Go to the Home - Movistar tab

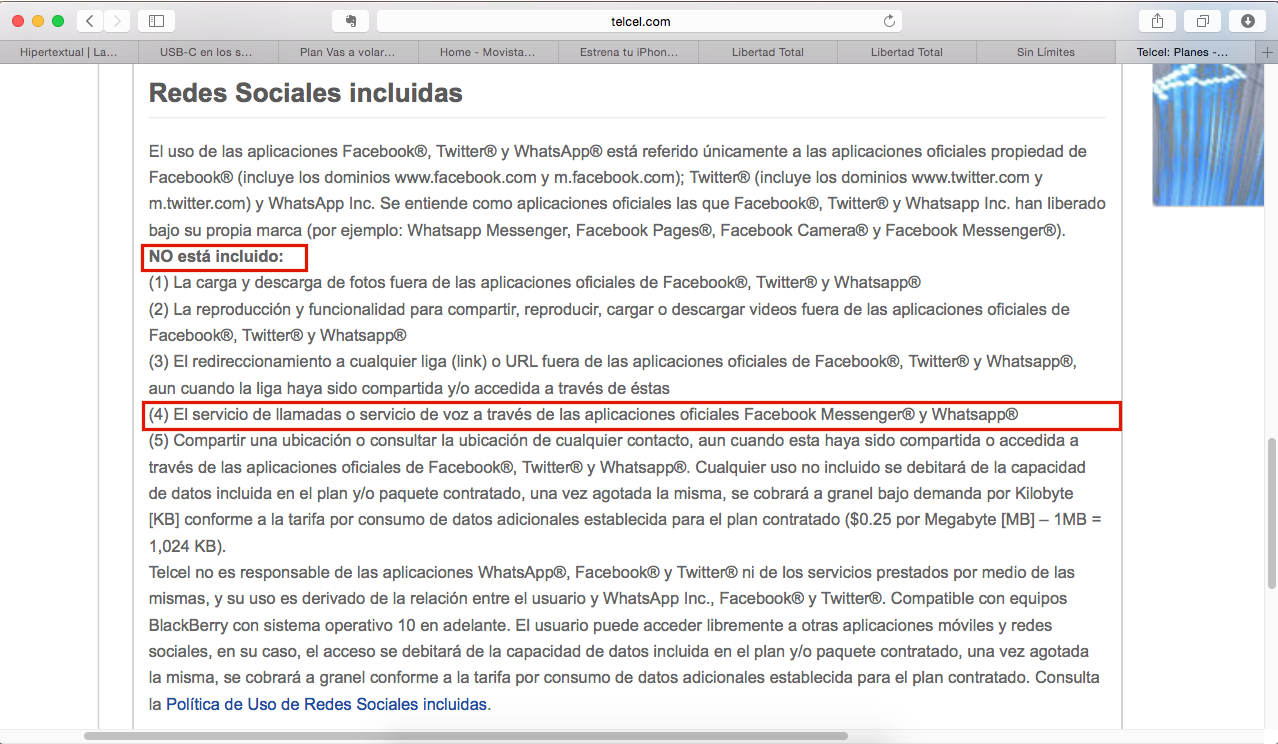click(487, 52)
